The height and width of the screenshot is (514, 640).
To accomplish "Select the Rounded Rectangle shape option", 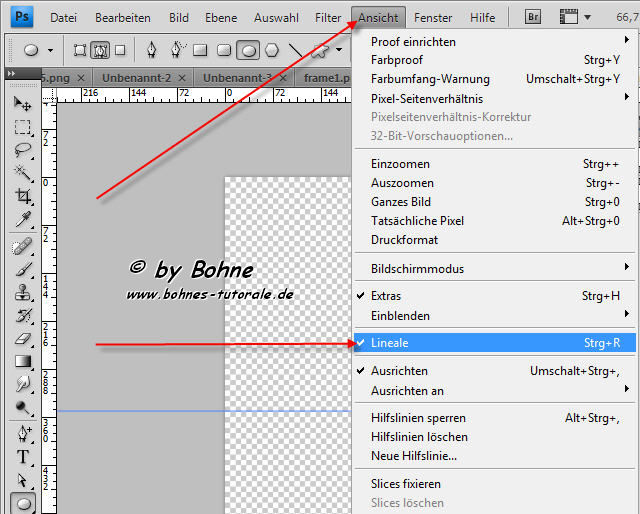I will tap(222, 49).
